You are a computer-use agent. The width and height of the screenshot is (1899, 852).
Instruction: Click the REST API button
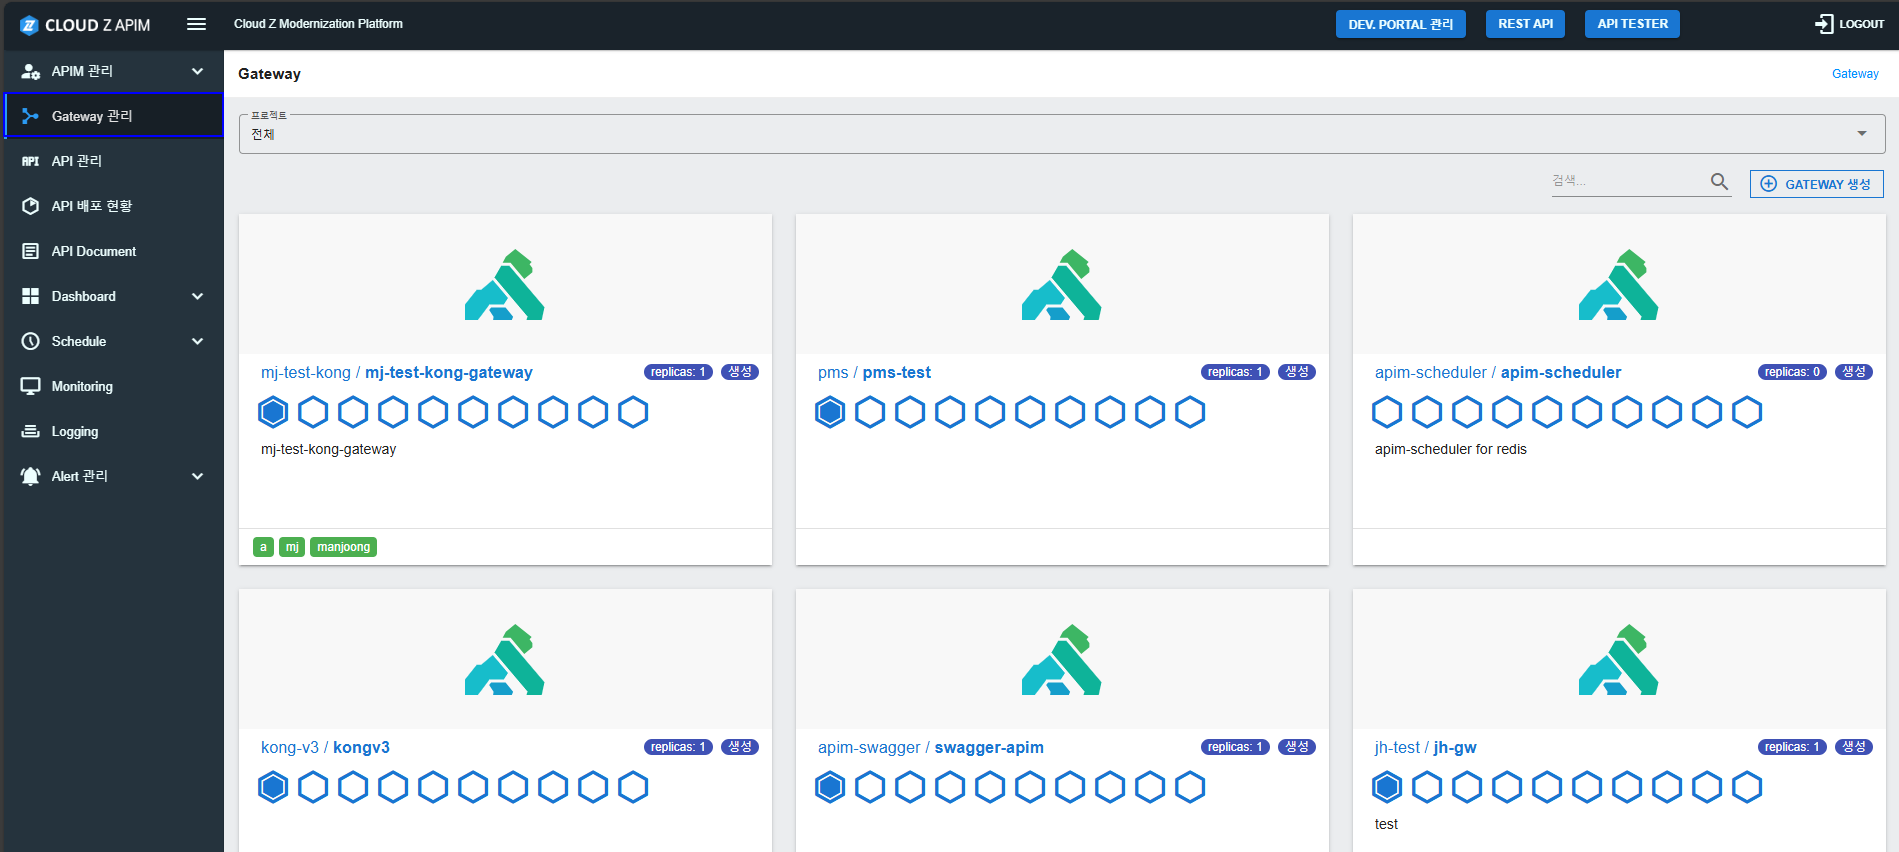pyautogui.click(x=1525, y=24)
